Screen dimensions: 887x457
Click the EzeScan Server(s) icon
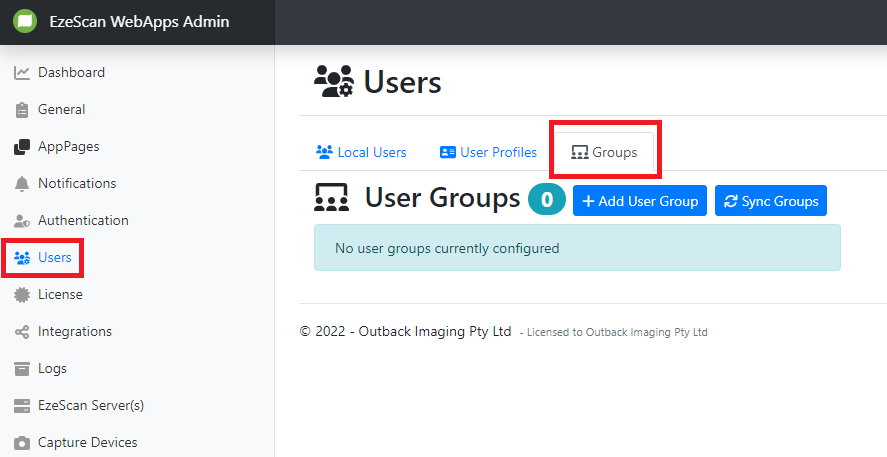22,406
